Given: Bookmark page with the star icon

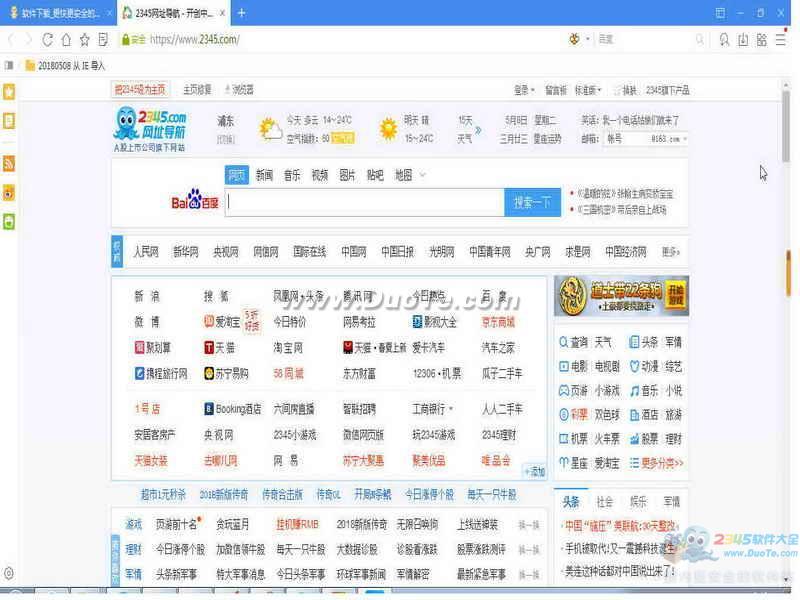Looking at the screenshot, I should [x=85, y=39].
